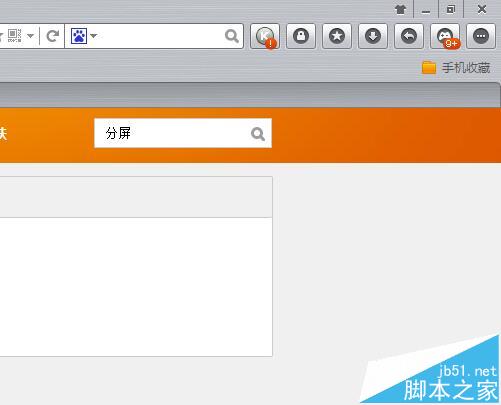The height and width of the screenshot is (405, 501).
Task: Open downloads with the down-arrow button
Action: pos(373,36)
